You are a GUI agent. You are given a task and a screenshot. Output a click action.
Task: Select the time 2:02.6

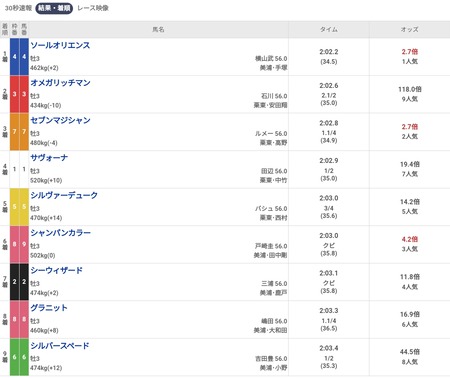(329, 86)
